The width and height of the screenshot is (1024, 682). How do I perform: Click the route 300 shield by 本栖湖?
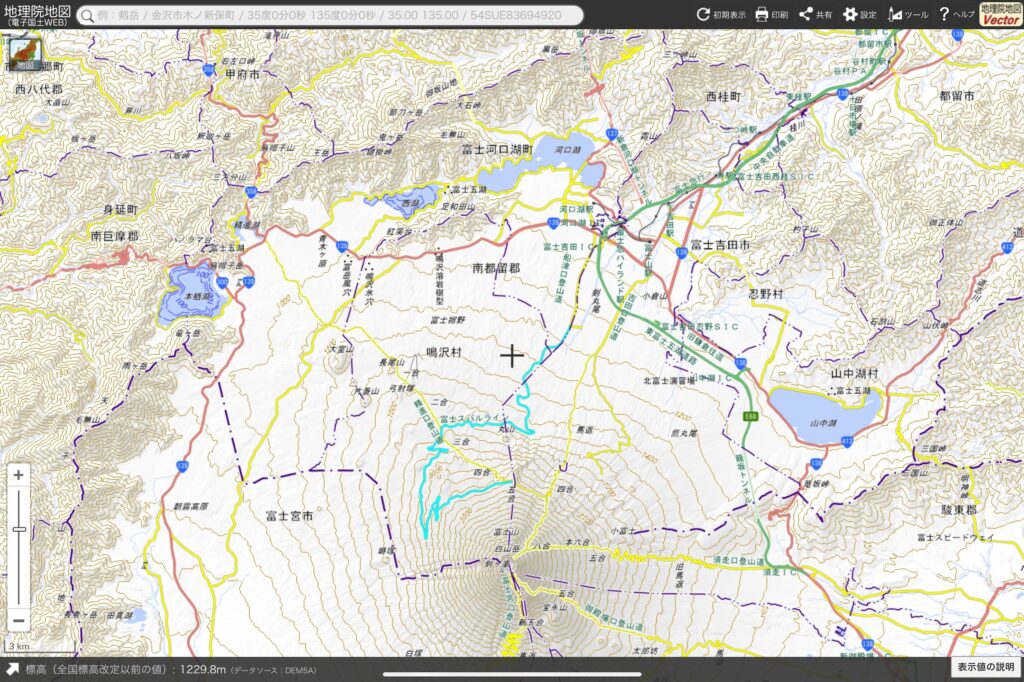(222, 282)
